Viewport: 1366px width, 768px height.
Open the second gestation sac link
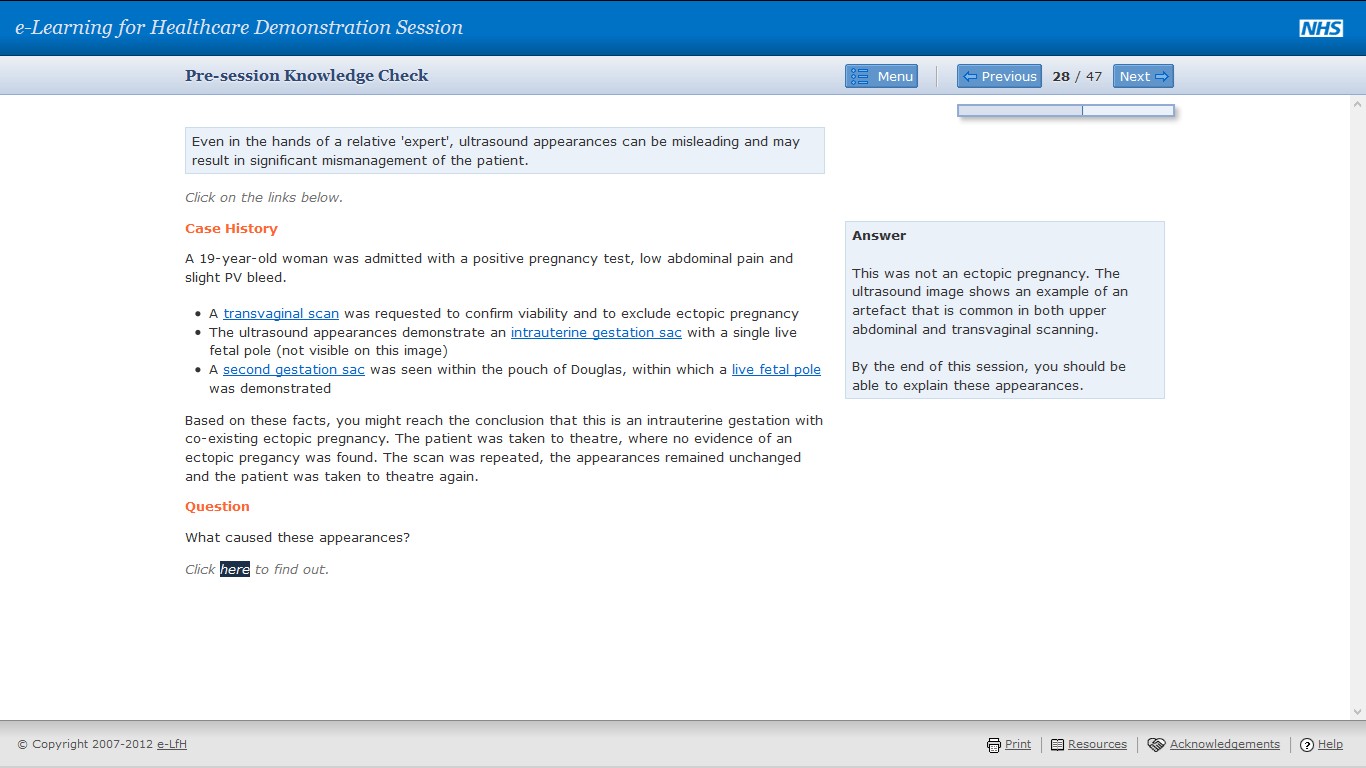[293, 369]
